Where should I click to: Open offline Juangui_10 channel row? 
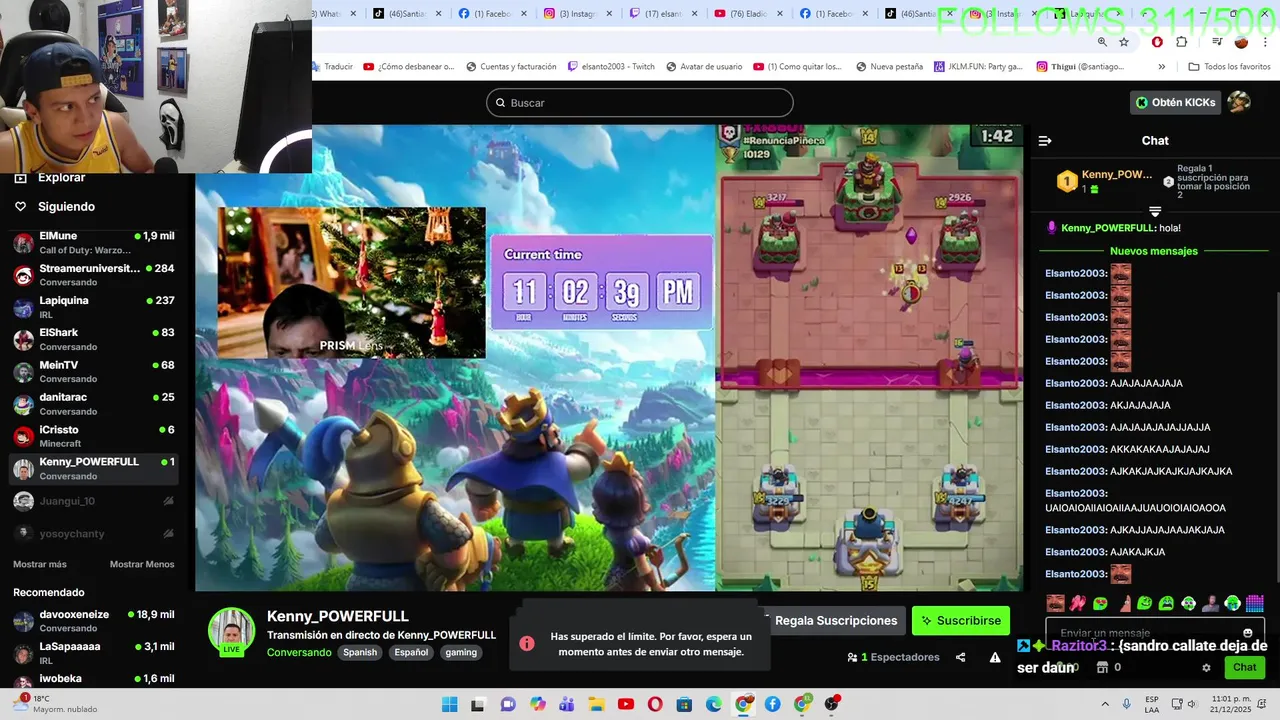(x=94, y=501)
